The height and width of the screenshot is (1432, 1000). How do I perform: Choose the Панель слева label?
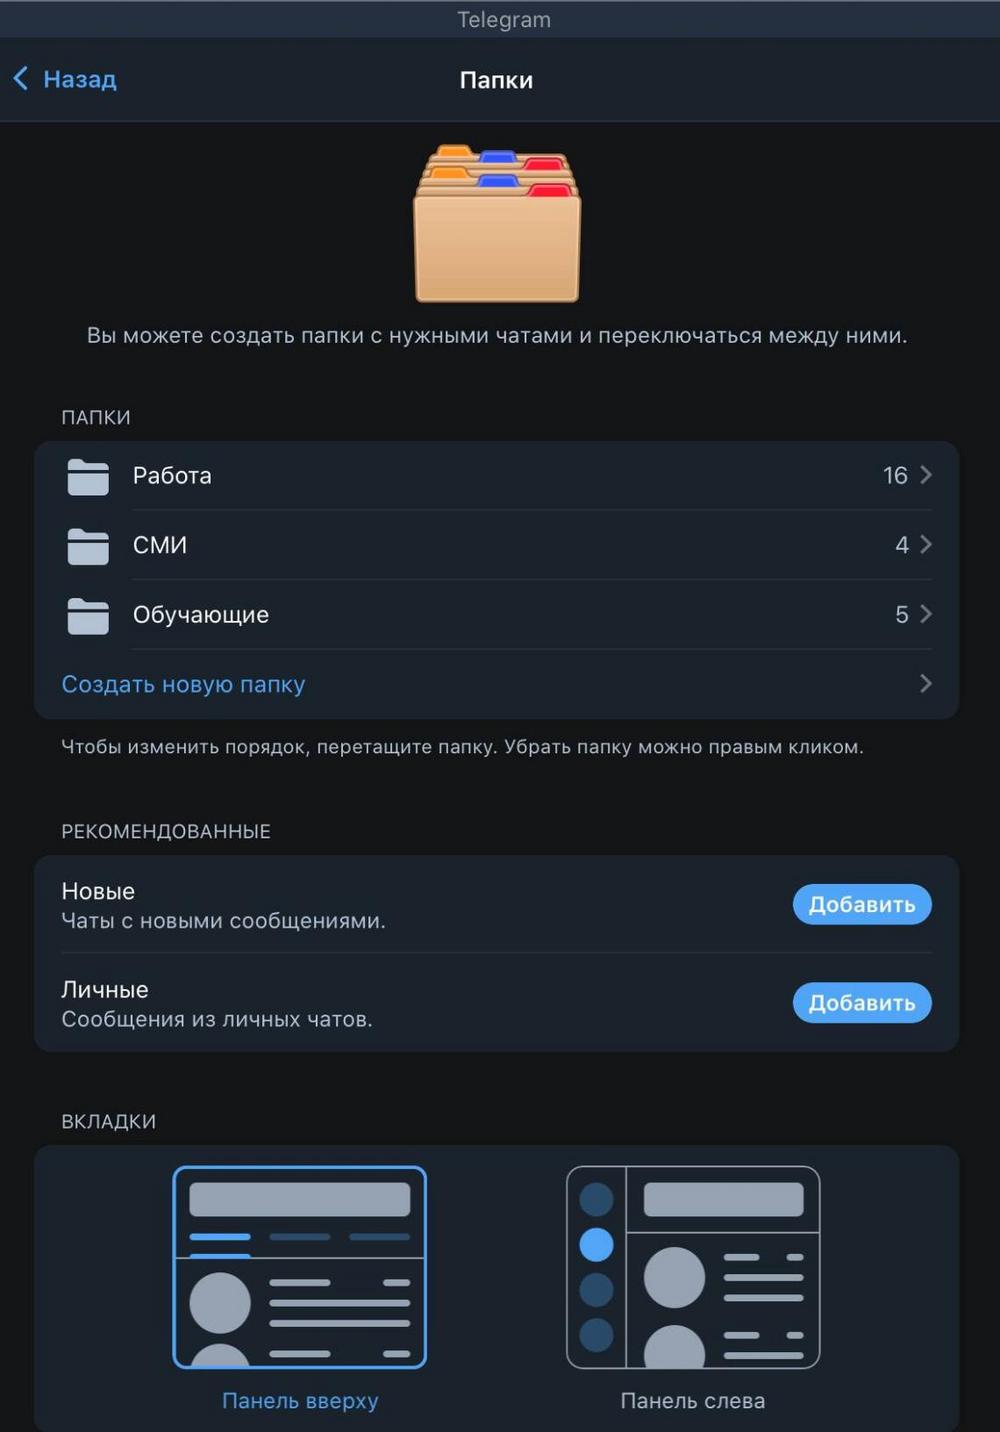693,1401
